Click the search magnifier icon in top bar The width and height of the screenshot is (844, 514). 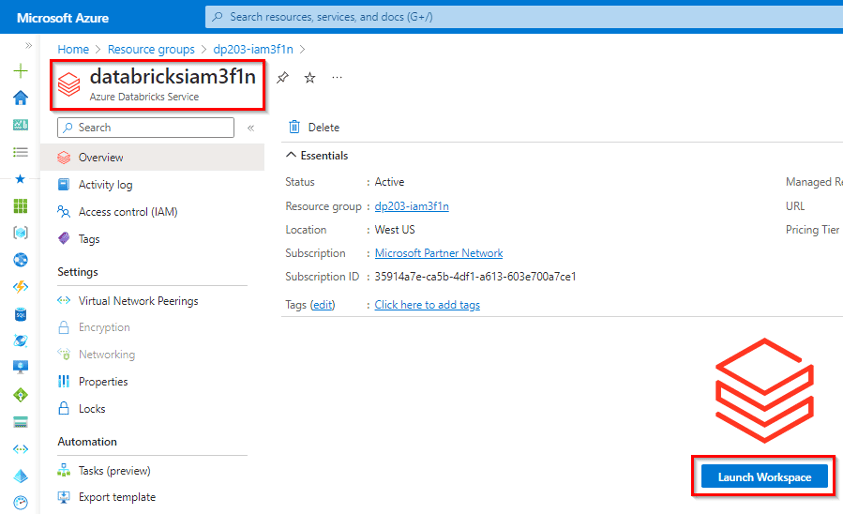point(217,17)
